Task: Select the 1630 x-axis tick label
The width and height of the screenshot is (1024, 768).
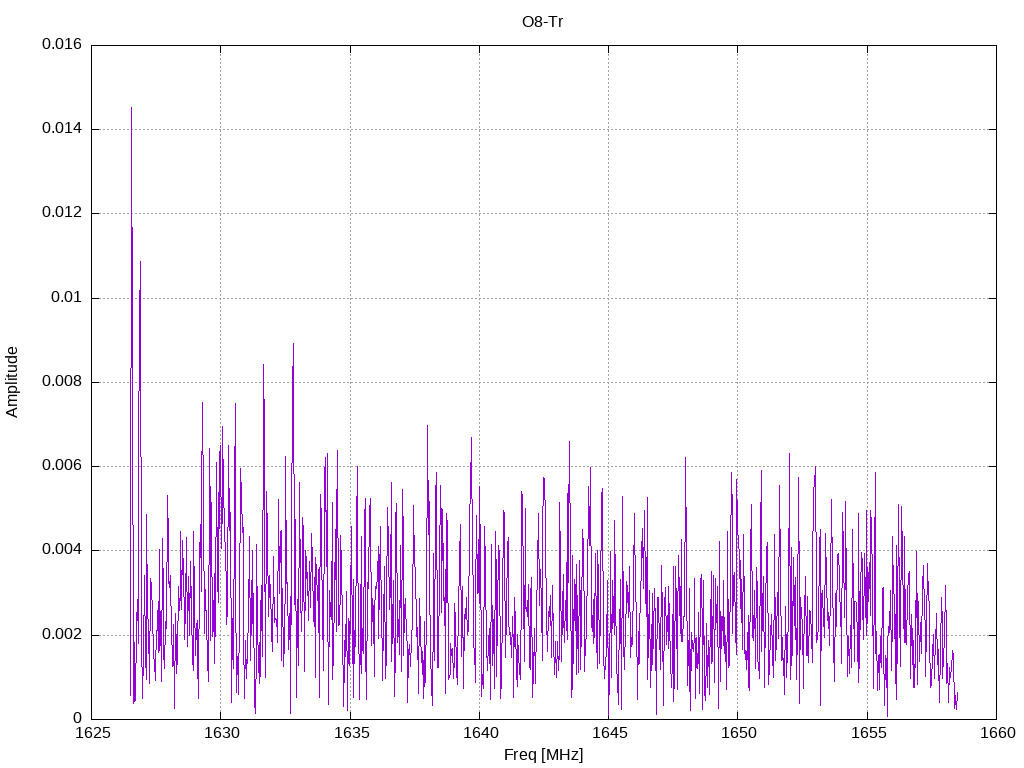Action: click(221, 733)
